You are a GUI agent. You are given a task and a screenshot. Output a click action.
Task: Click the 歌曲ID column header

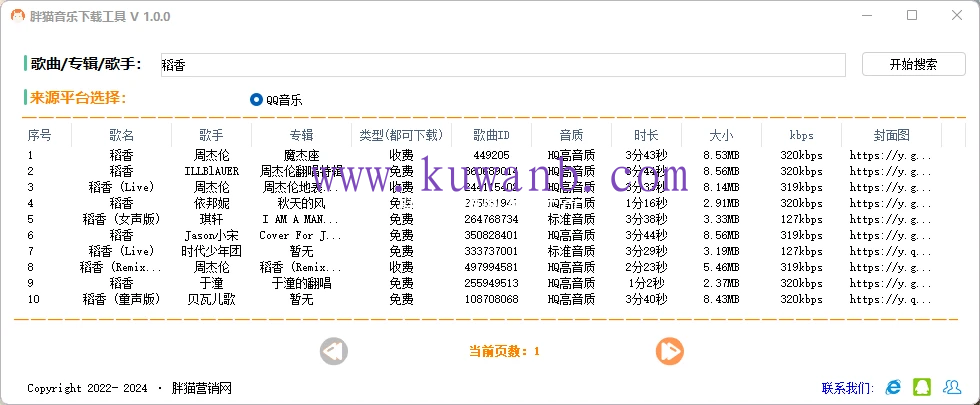click(491, 135)
